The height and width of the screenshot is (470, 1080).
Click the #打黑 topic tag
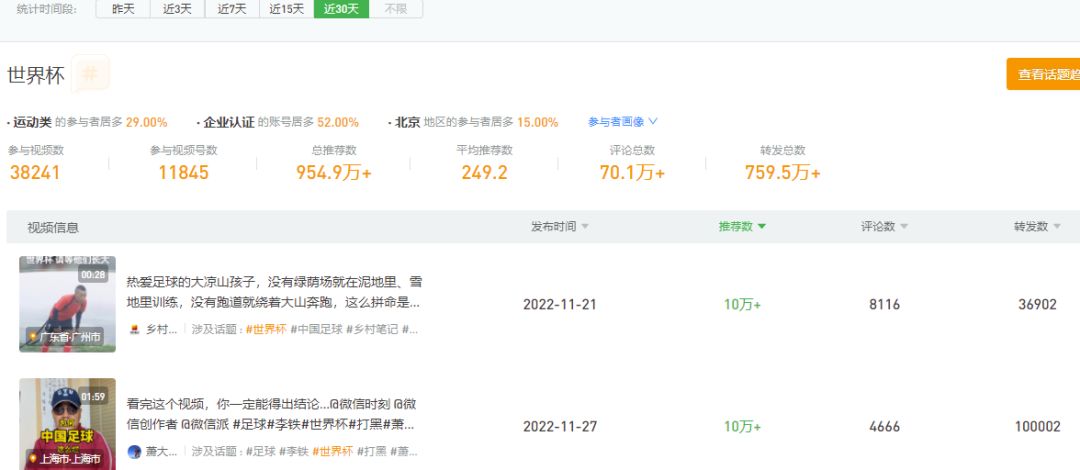pyautogui.click(x=371, y=452)
